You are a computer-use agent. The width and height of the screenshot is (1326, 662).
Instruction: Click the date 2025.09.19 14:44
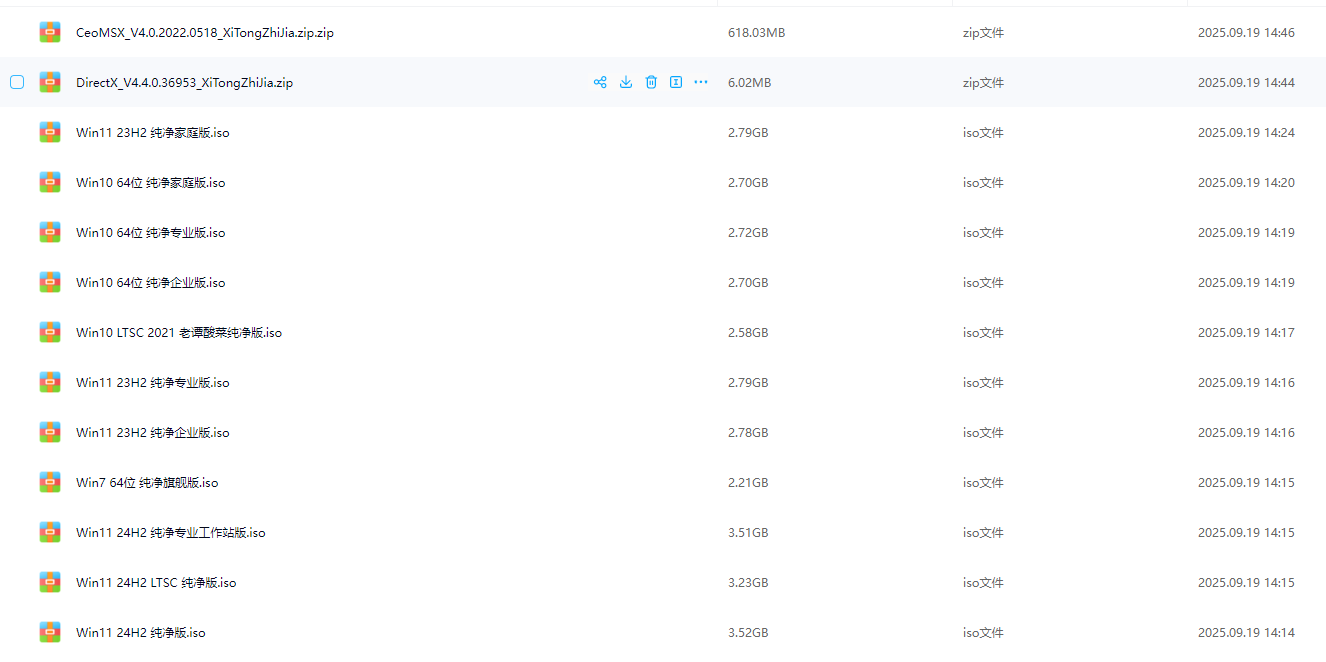(x=1246, y=82)
